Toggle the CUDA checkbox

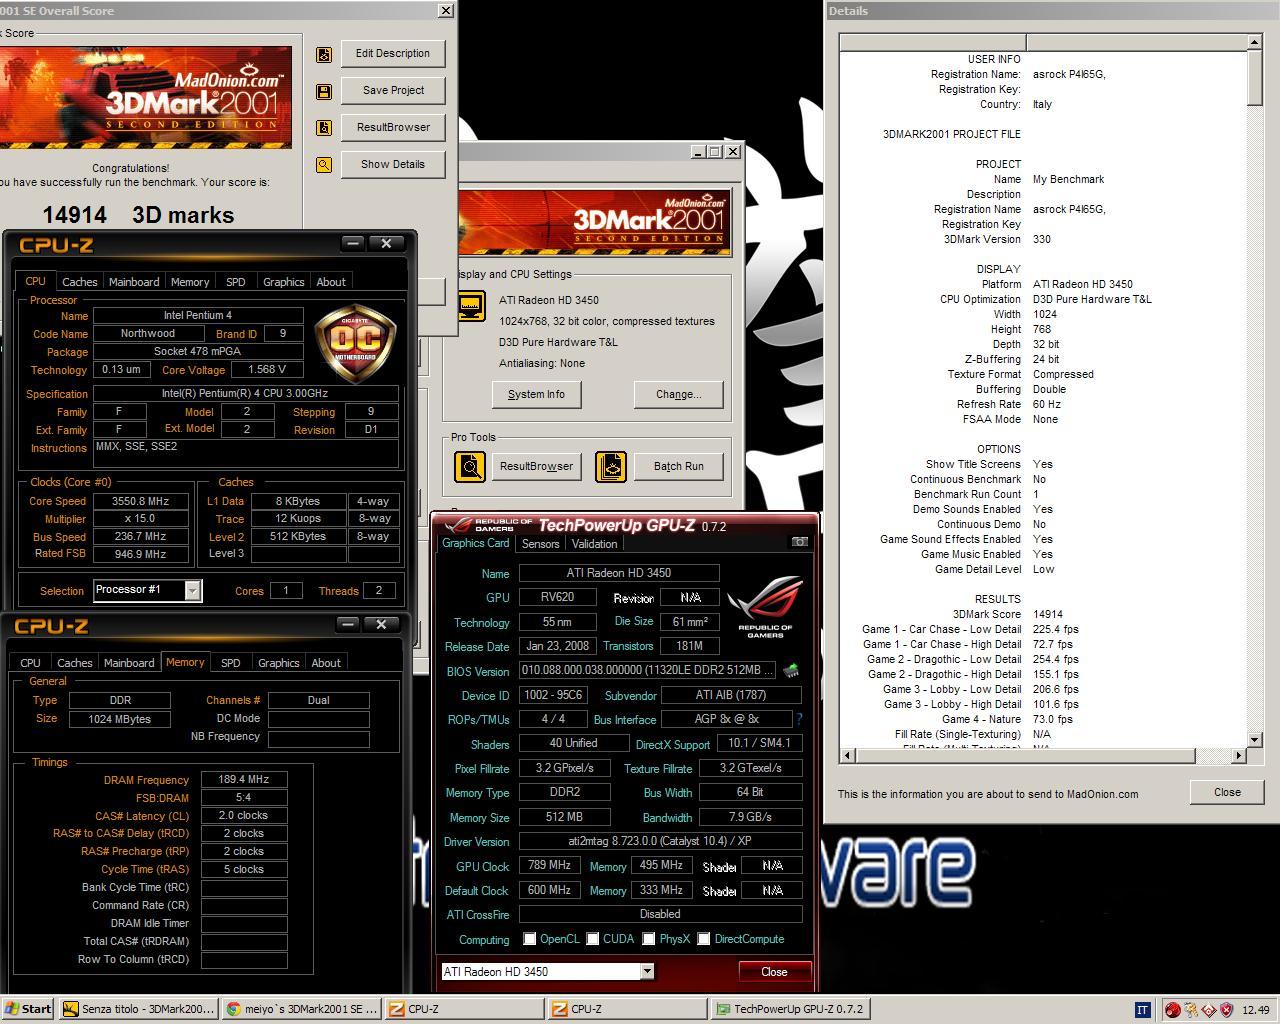point(593,939)
